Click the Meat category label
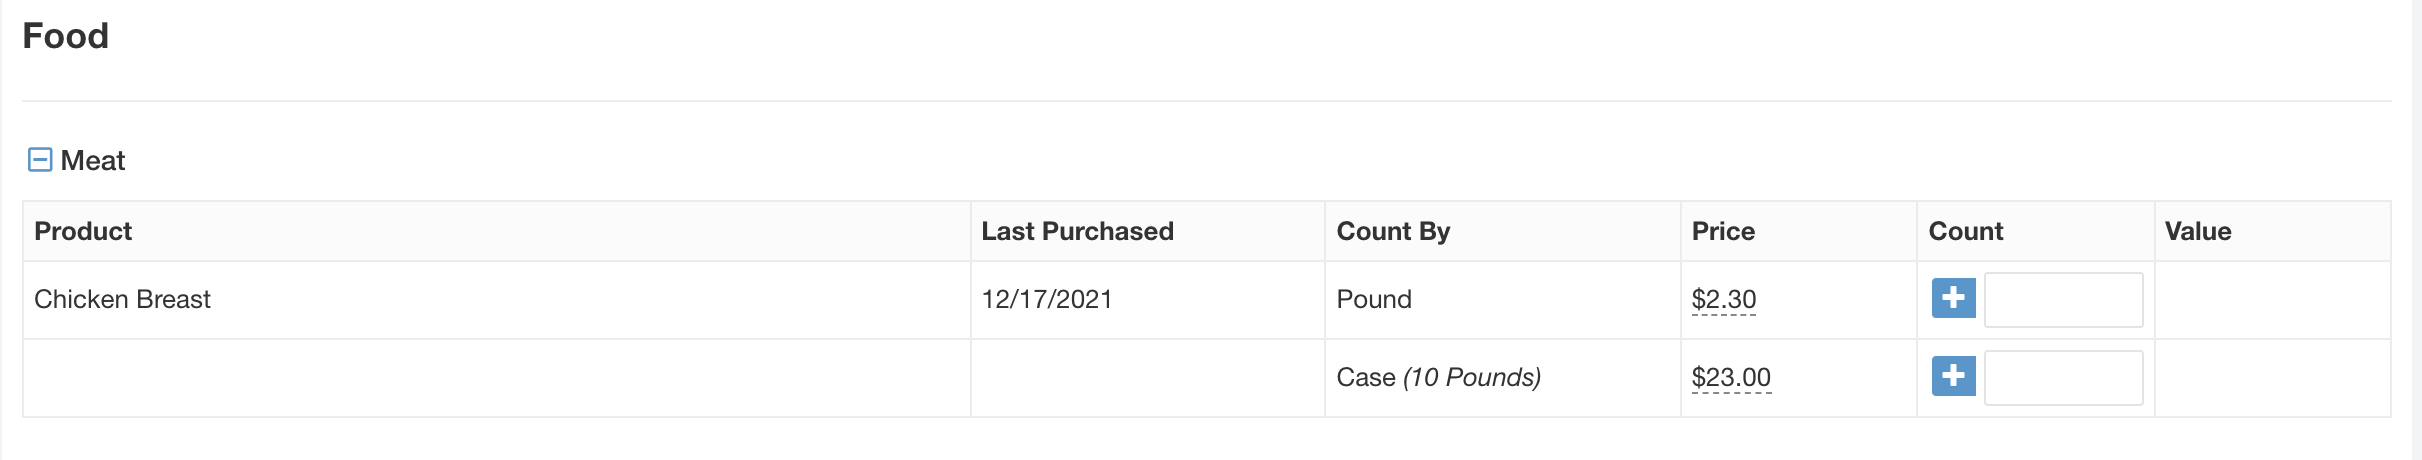 pos(93,160)
